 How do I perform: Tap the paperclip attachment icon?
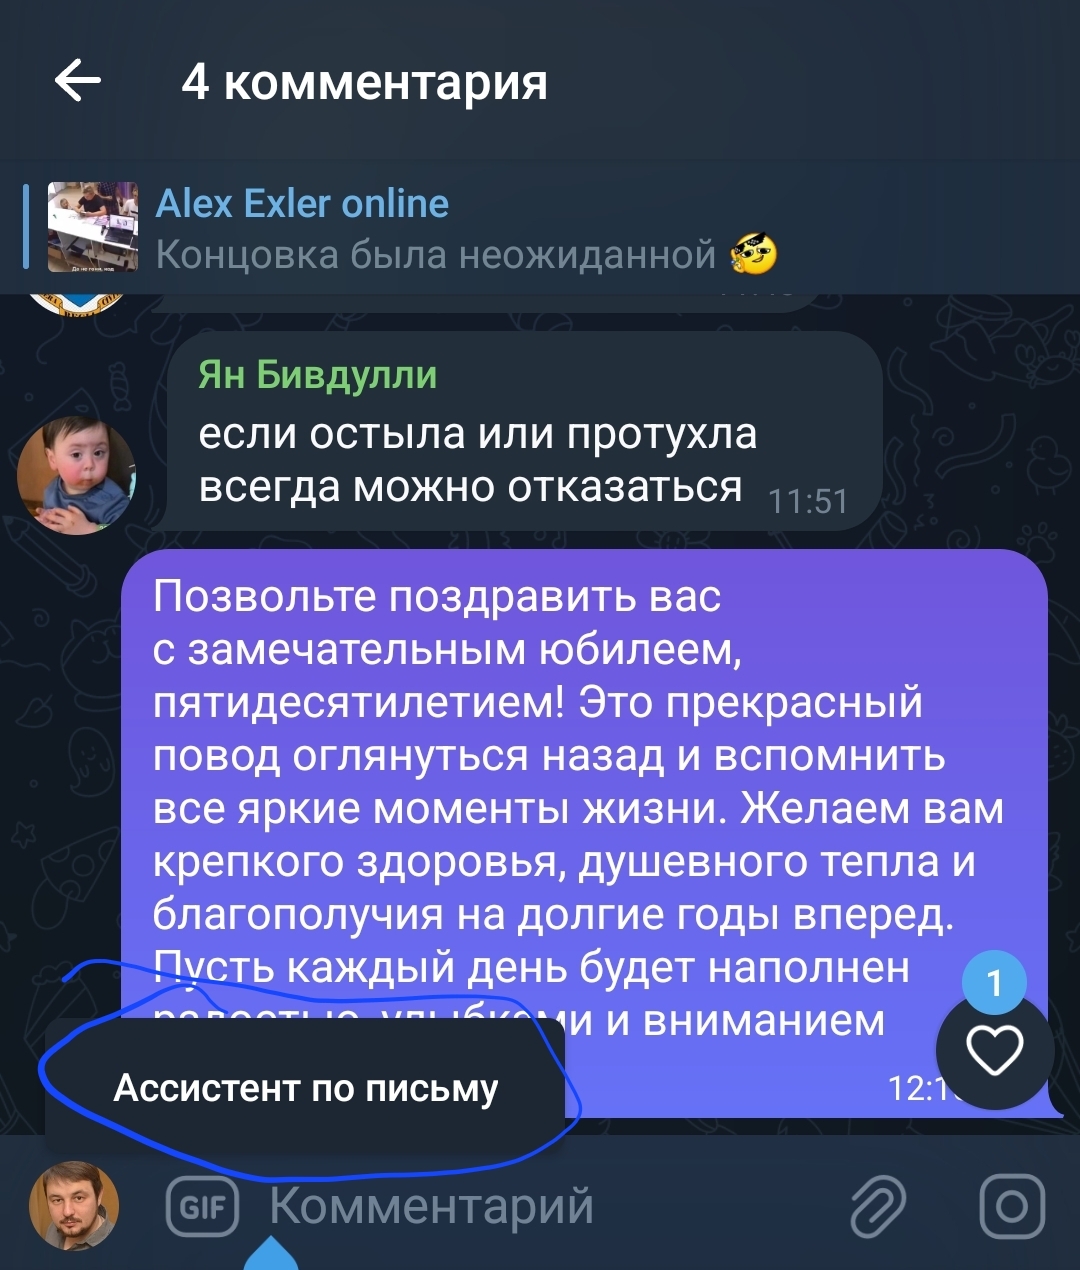pyautogui.click(x=878, y=1207)
